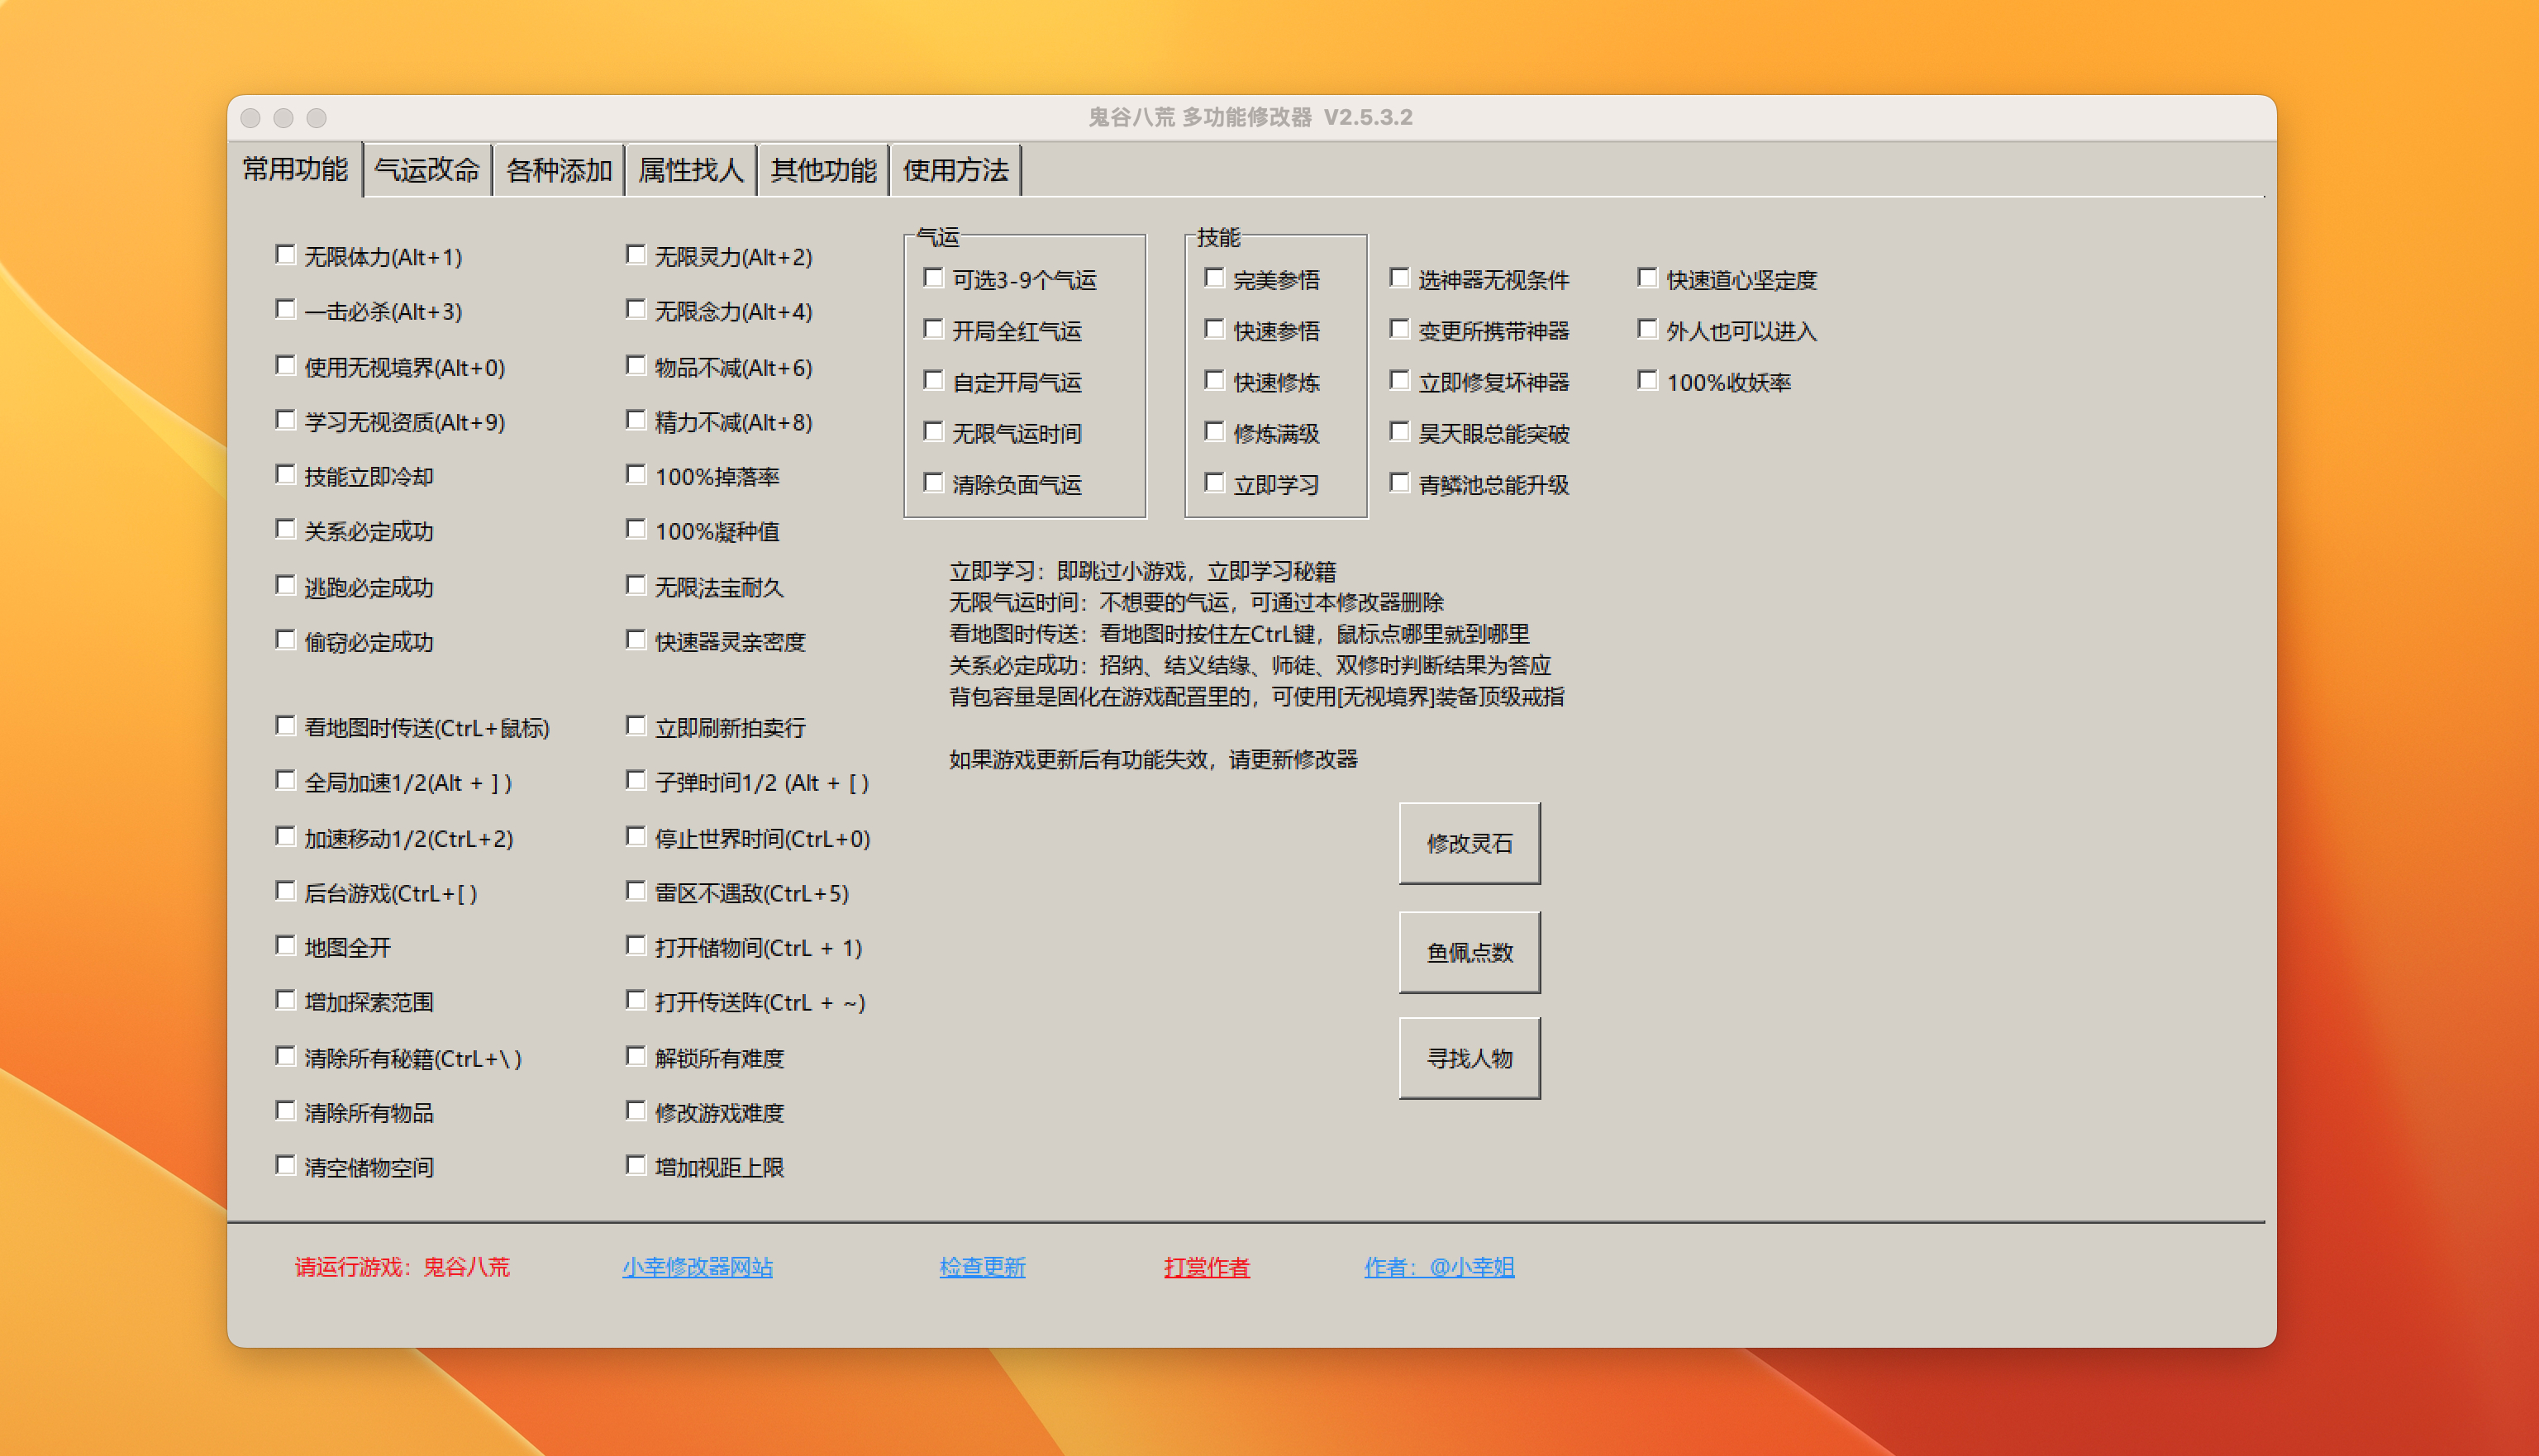Check the 一击必杀(Alt+3) option

point(285,310)
